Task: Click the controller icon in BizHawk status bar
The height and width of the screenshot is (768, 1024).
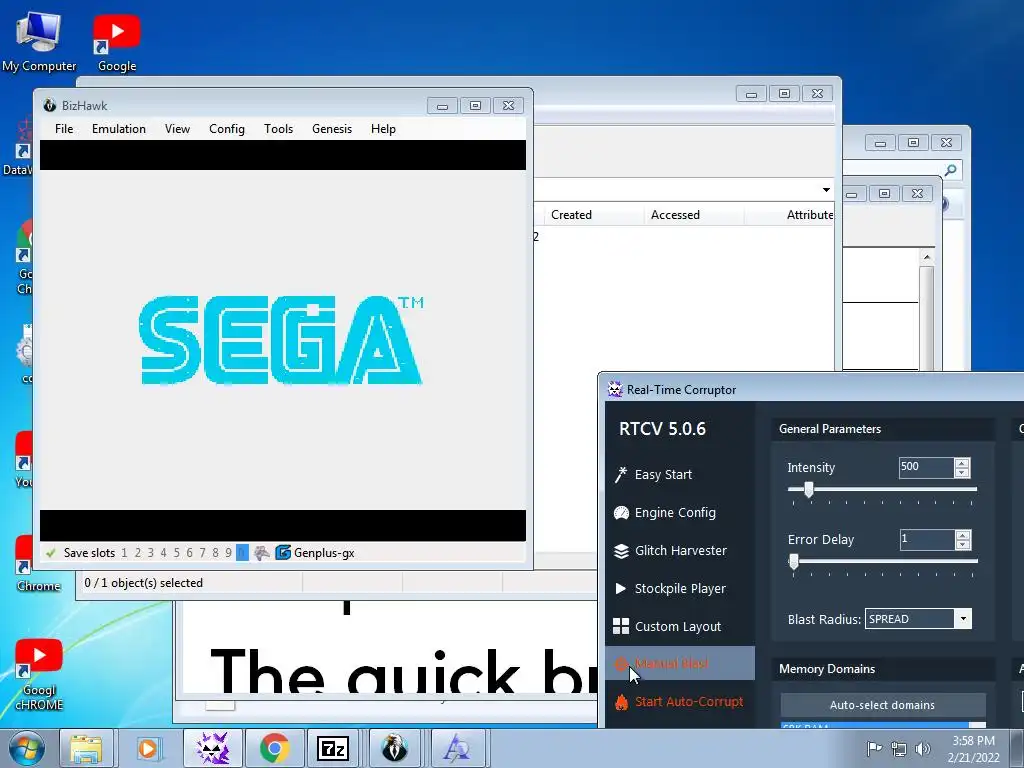Action: pos(262,552)
